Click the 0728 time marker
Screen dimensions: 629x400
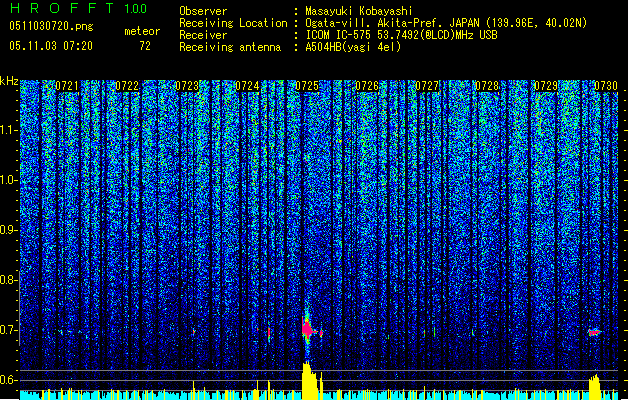(487, 86)
